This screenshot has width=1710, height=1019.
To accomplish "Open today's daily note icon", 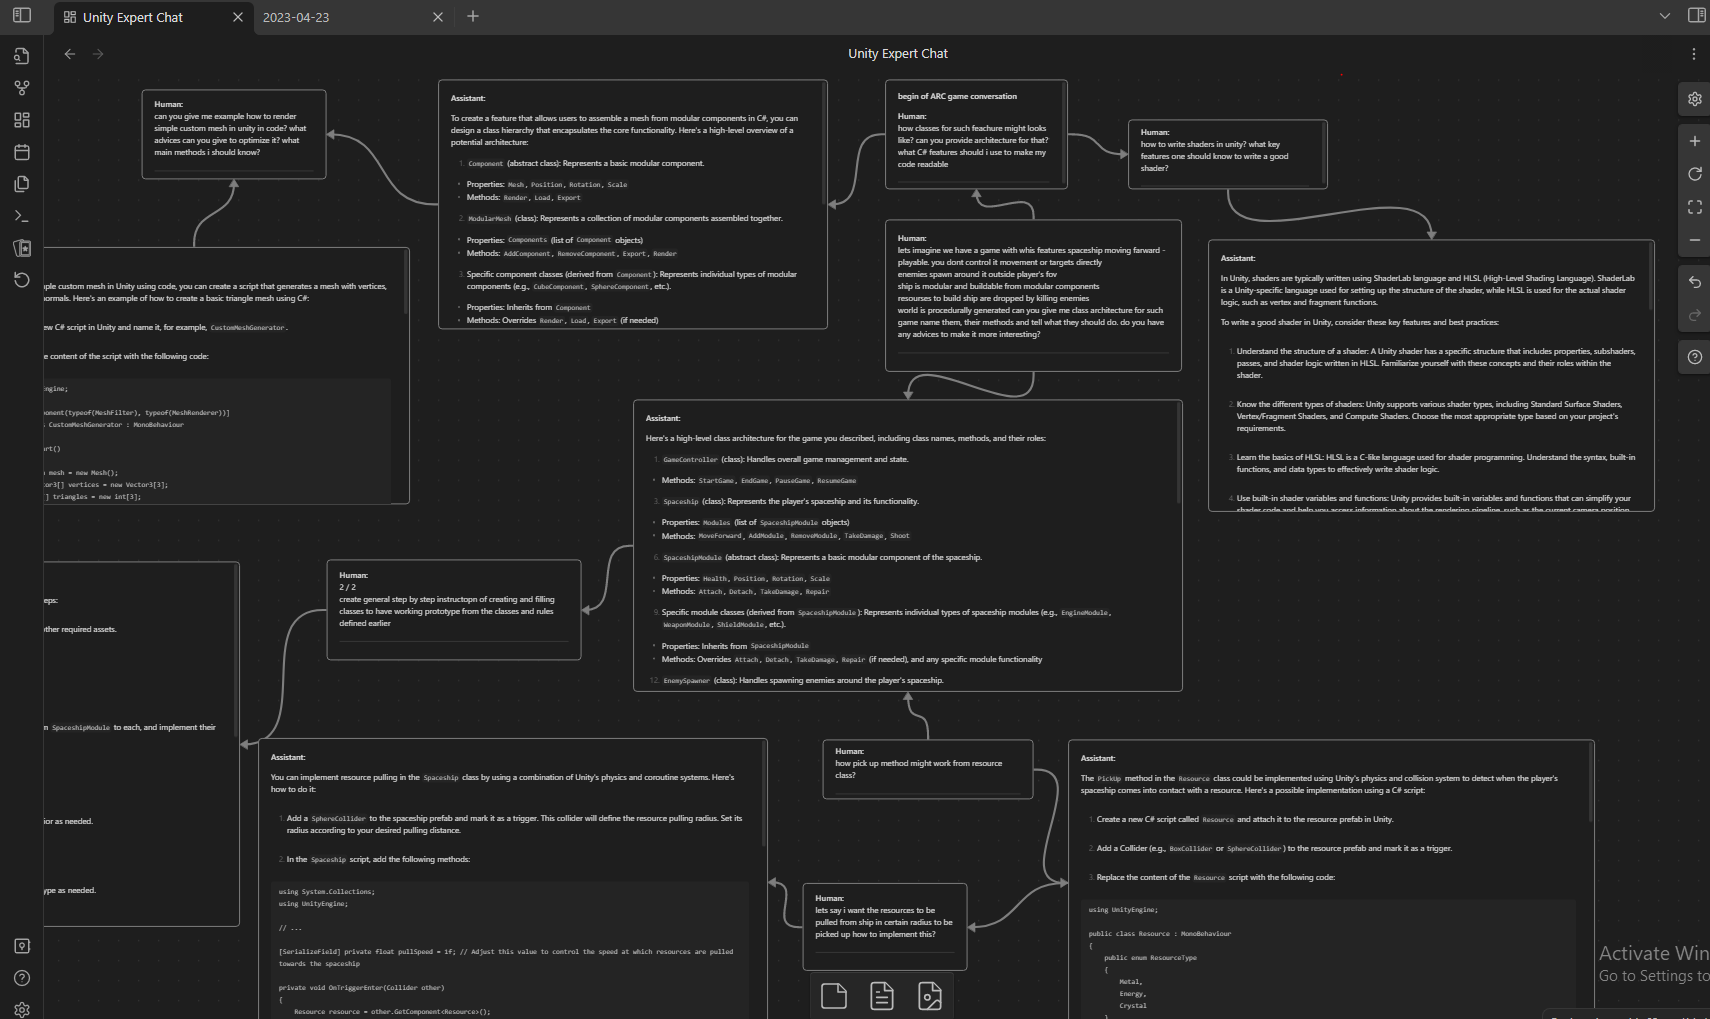I will point(22,152).
